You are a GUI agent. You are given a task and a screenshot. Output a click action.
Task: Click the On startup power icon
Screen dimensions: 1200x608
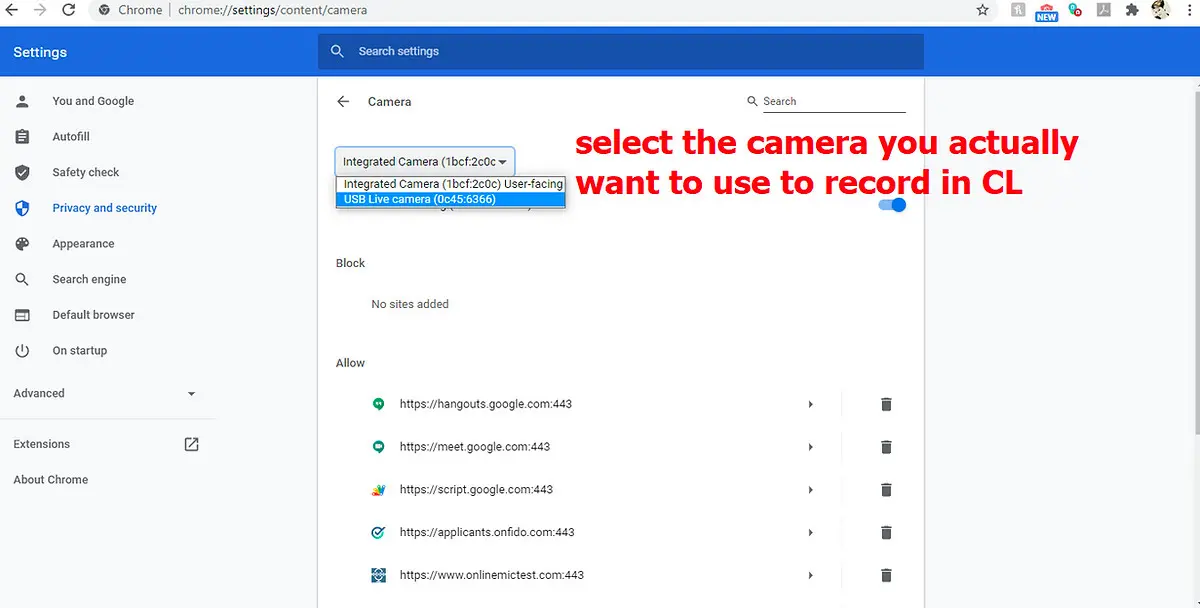22,350
